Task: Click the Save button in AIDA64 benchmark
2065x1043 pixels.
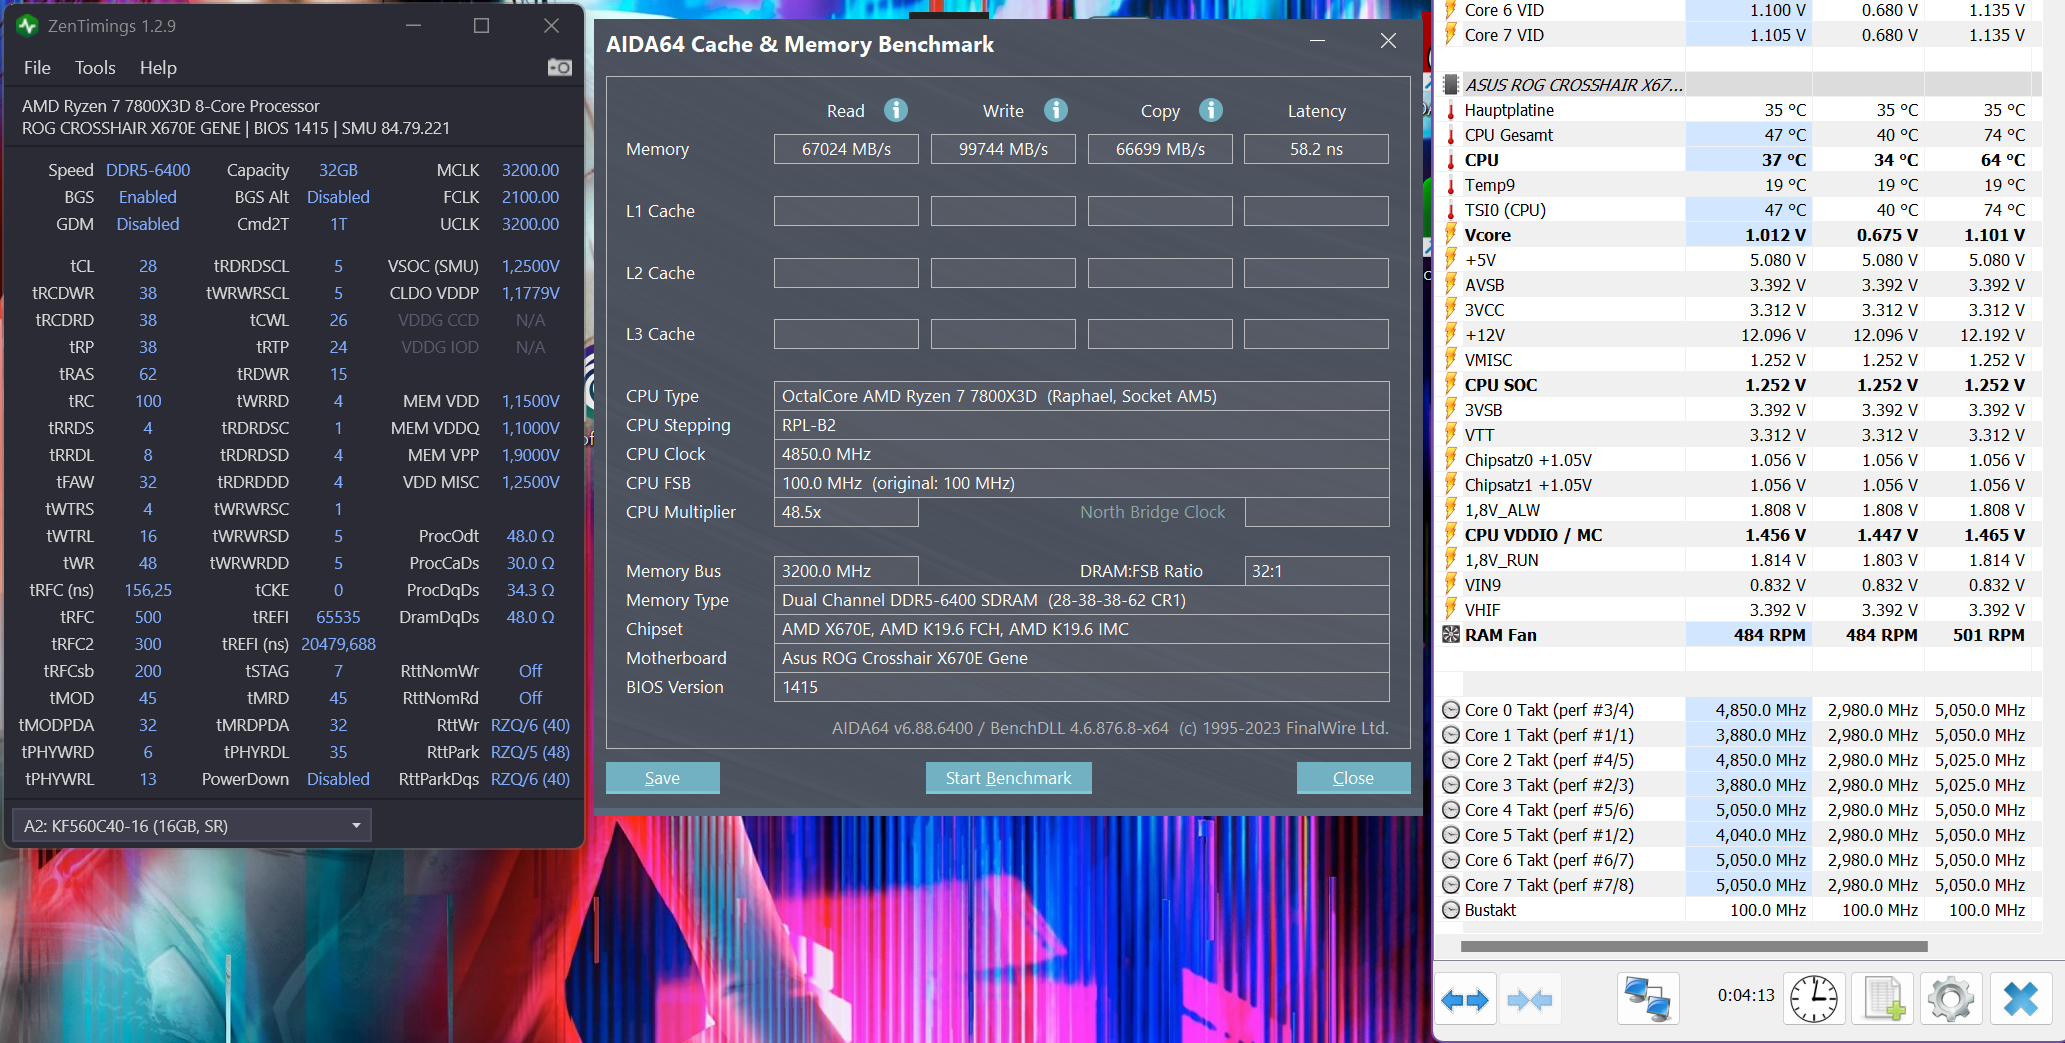Action: coord(662,778)
